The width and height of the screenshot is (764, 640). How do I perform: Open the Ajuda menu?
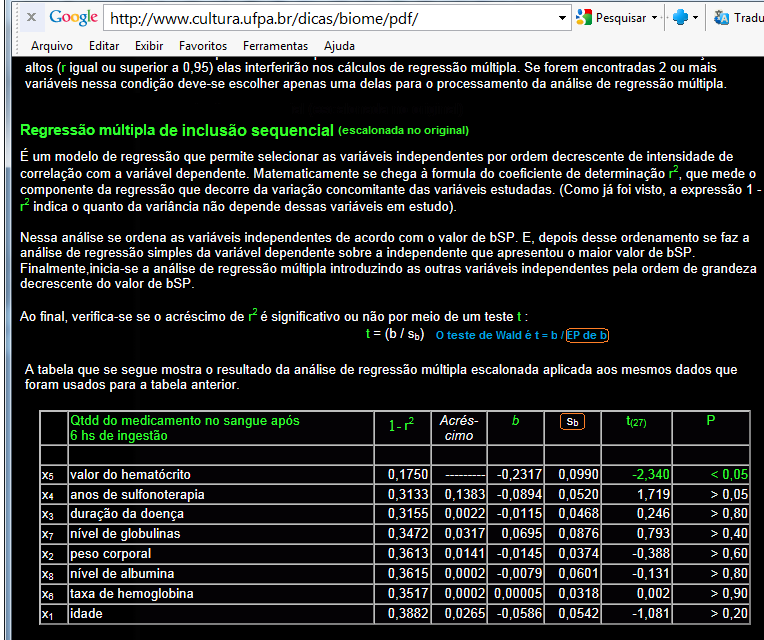pos(339,46)
